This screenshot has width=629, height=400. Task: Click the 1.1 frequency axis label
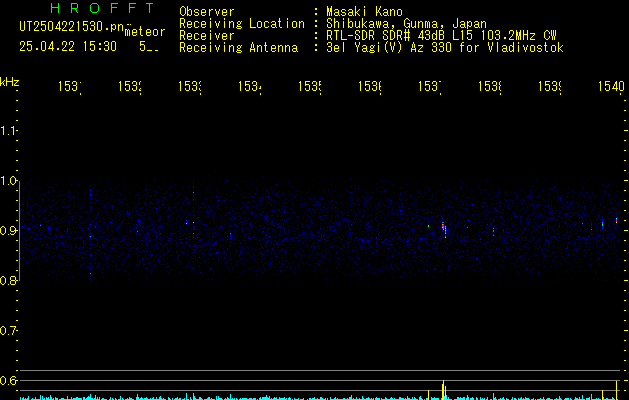(x=8, y=130)
